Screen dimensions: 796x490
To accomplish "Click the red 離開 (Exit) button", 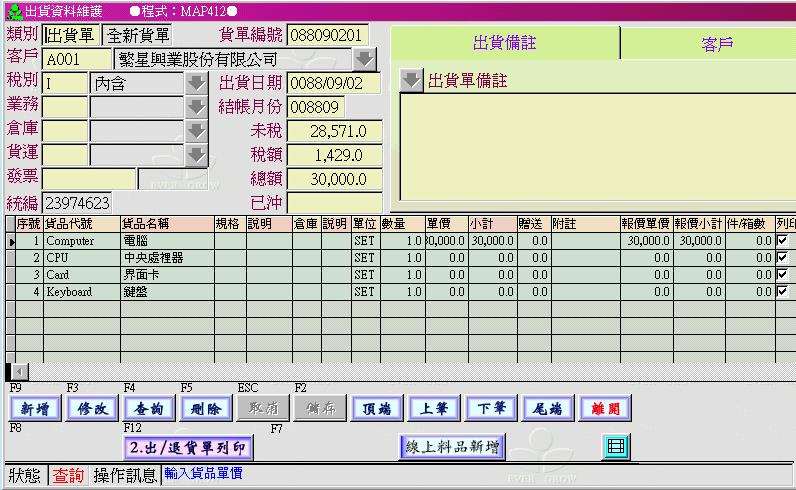I will 605,408.
